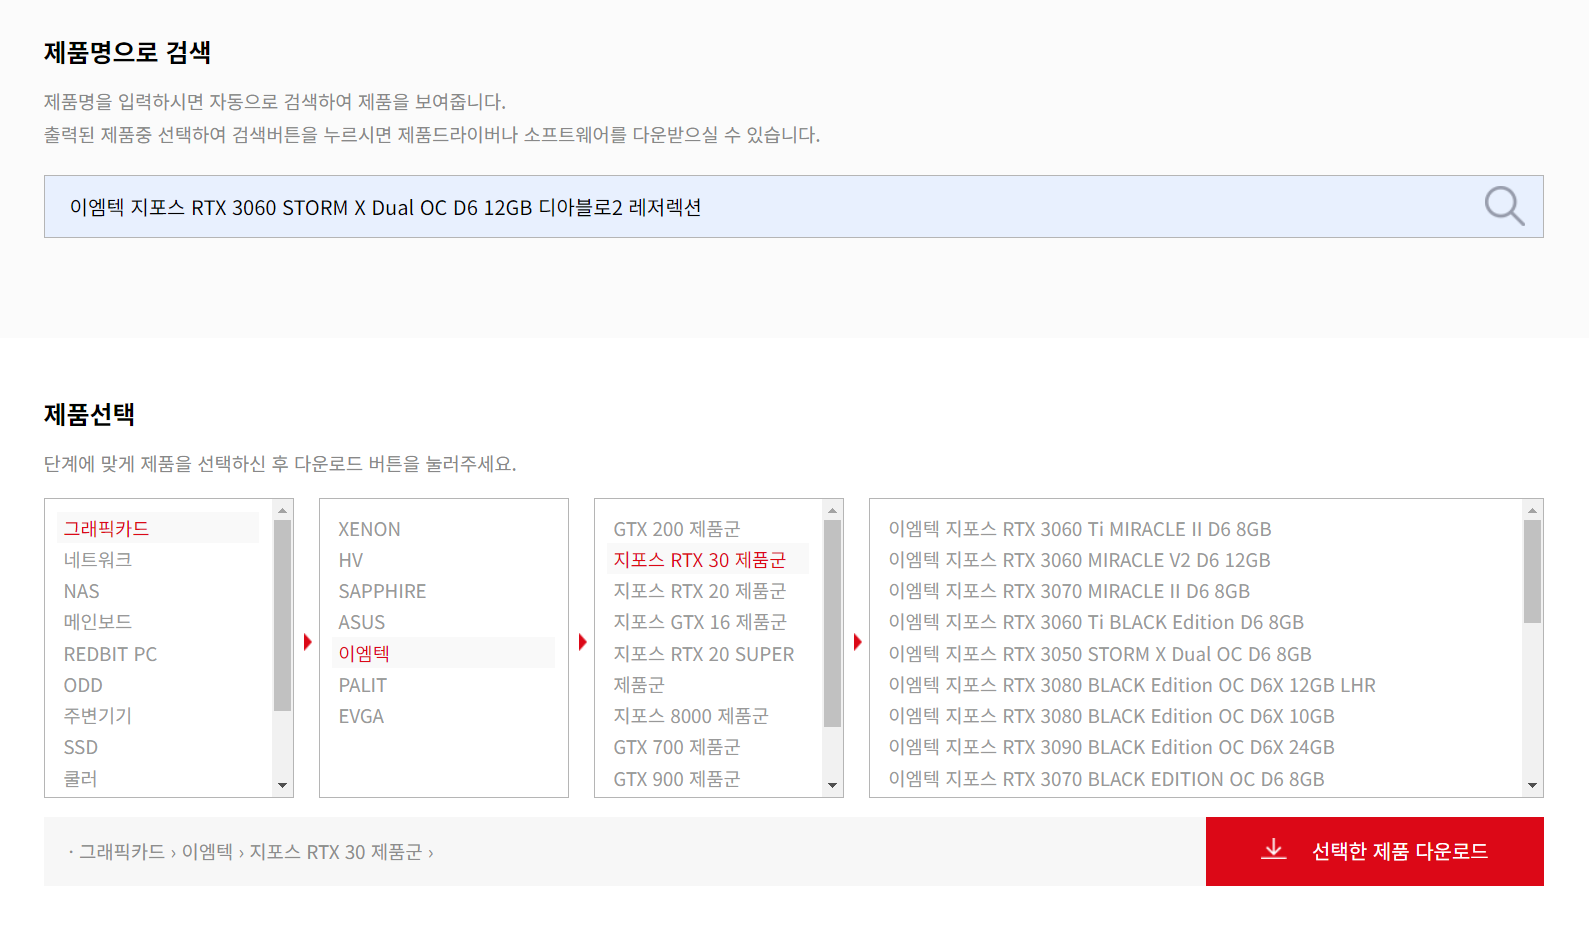Choose 이엠텍 brand
Image resolution: width=1589 pixels, height=935 pixels.
point(443,653)
